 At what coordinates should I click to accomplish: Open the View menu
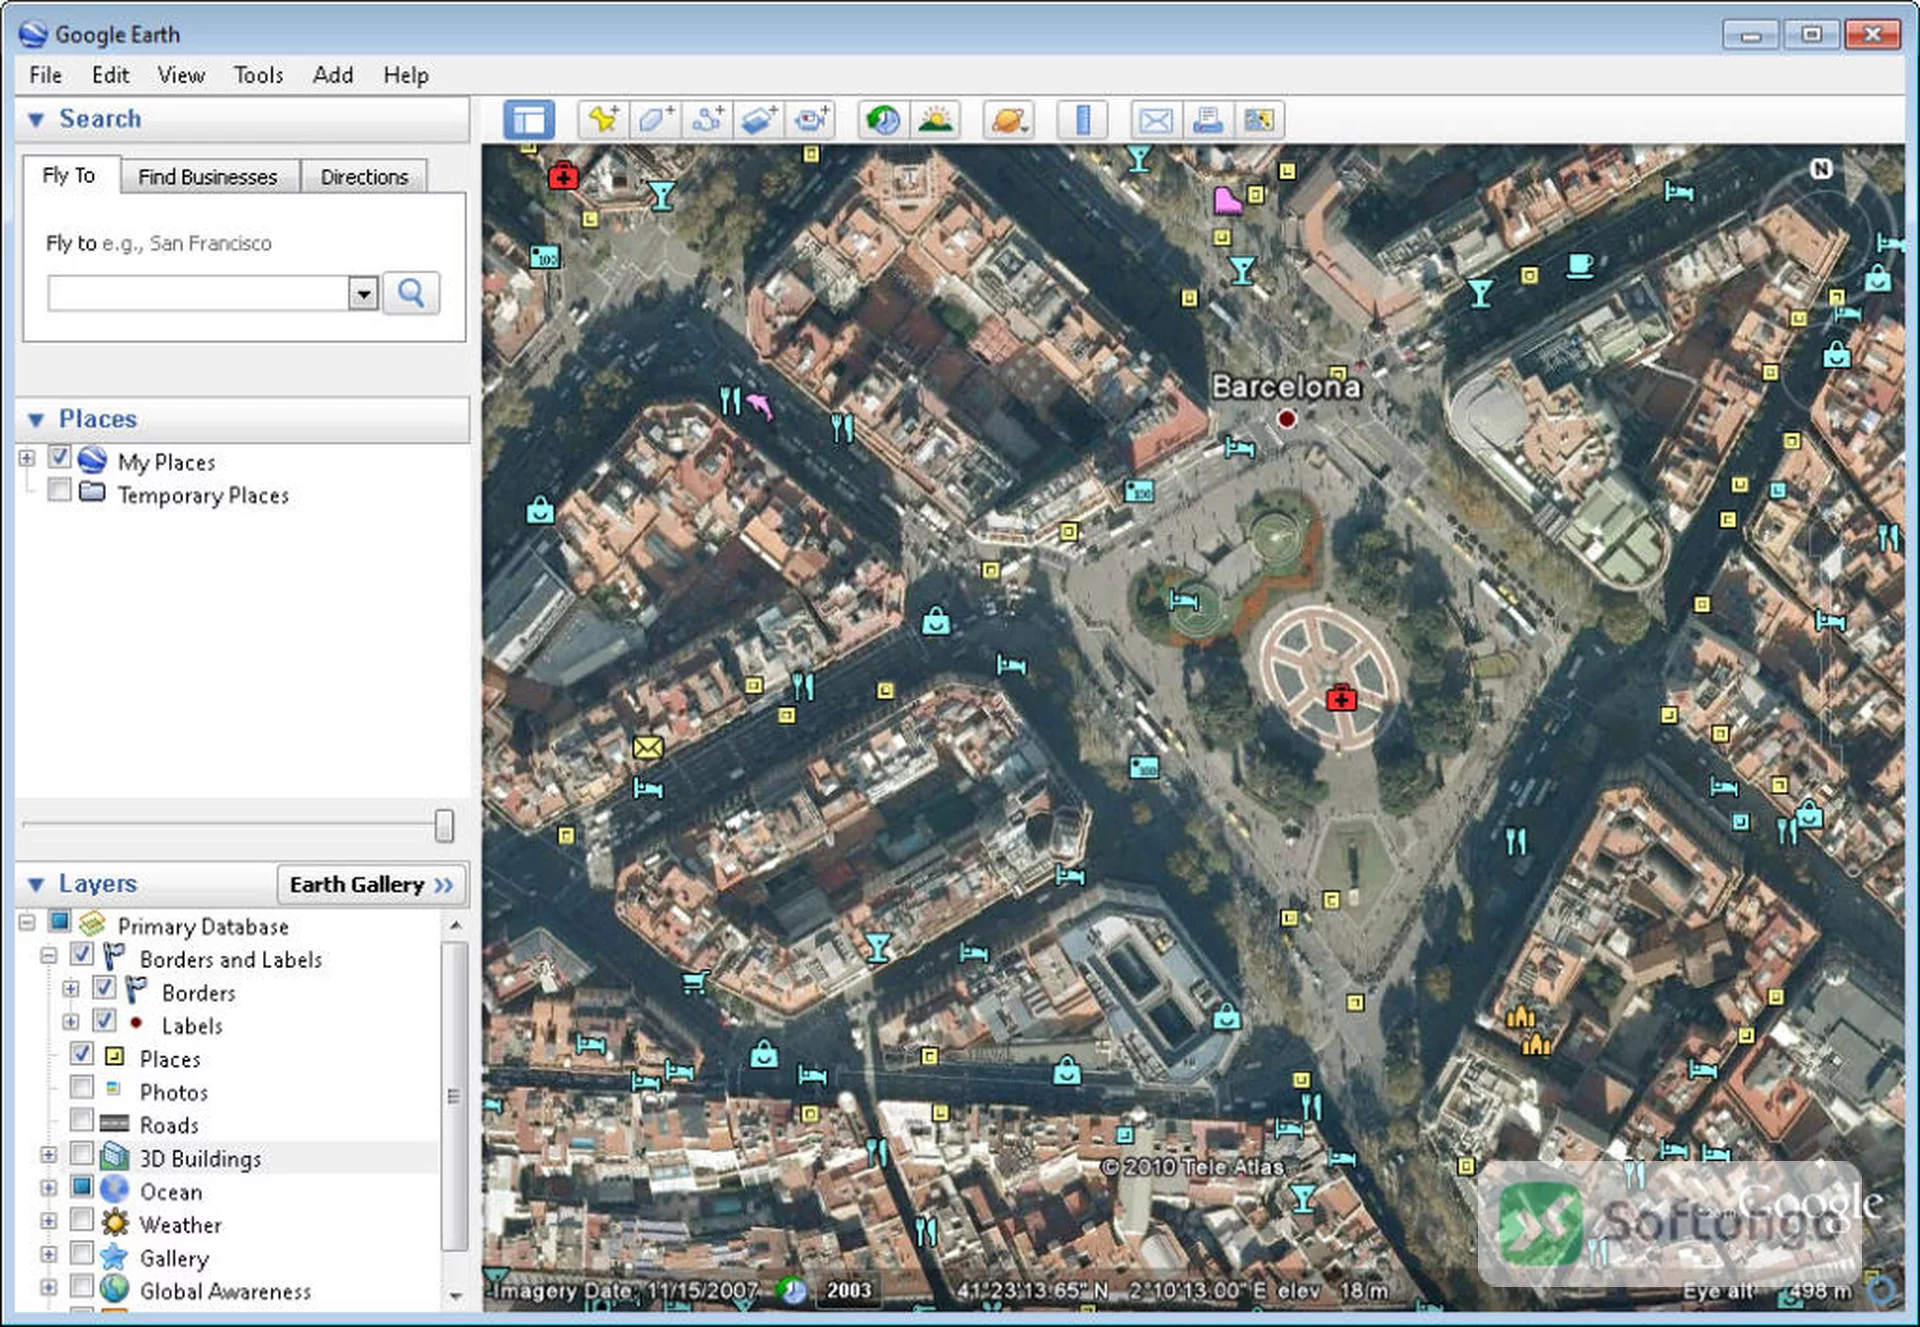tap(181, 75)
